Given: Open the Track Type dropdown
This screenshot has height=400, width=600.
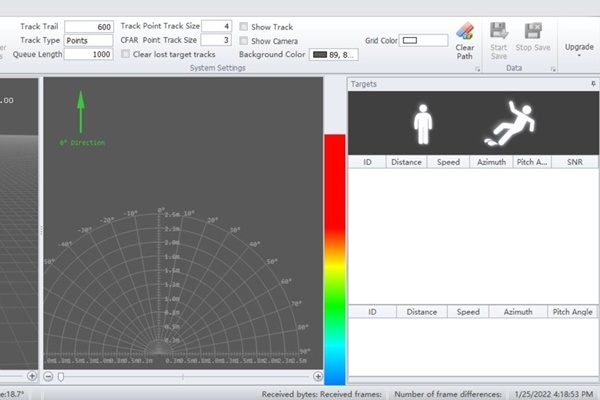Looking at the screenshot, I should 88,40.
